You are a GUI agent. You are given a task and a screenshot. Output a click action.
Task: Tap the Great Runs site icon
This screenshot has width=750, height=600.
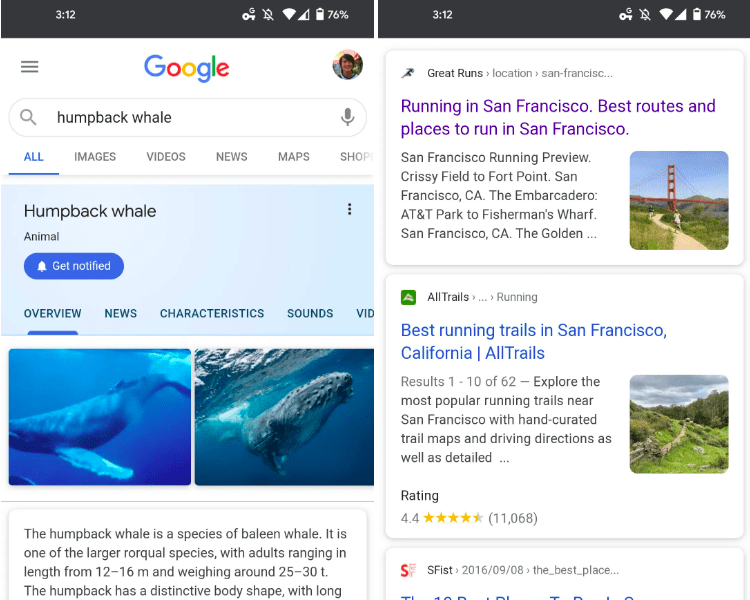pyautogui.click(x=408, y=73)
